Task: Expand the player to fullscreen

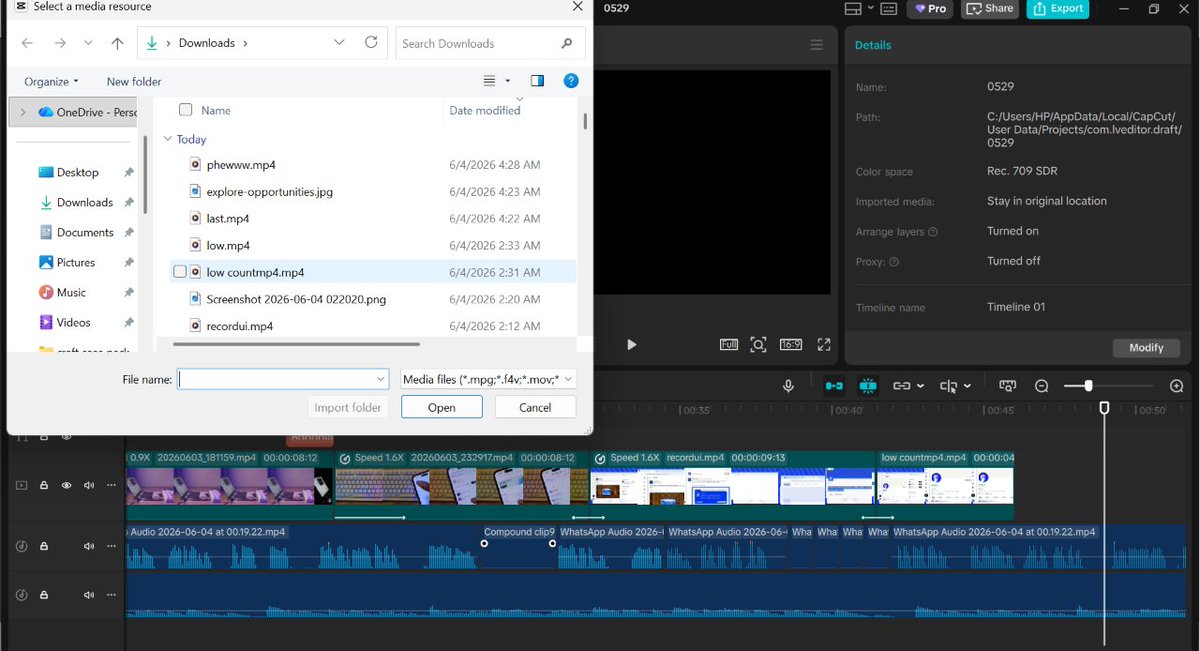Action: coord(824,344)
